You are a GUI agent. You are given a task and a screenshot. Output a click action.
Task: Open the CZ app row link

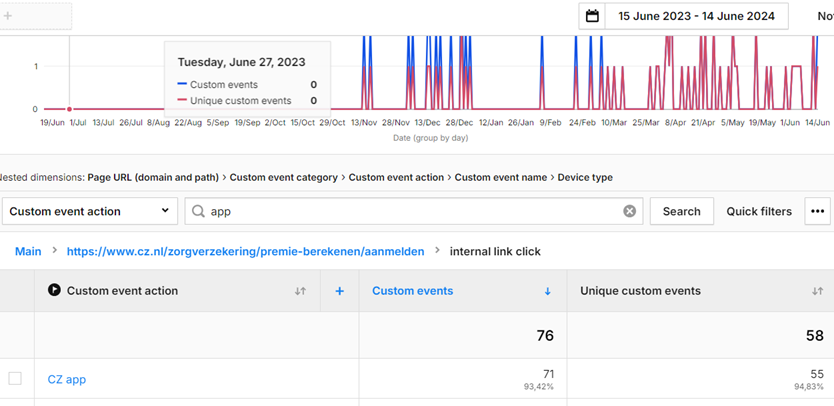67,379
